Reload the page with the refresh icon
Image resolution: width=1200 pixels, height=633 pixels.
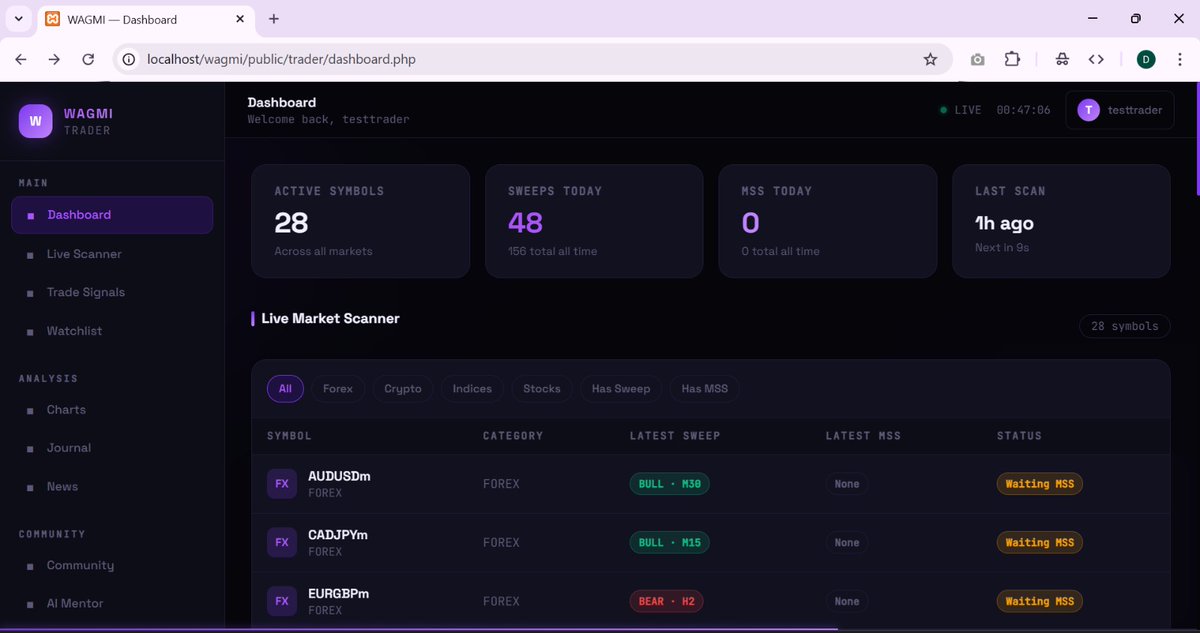(x=88, y=59)
